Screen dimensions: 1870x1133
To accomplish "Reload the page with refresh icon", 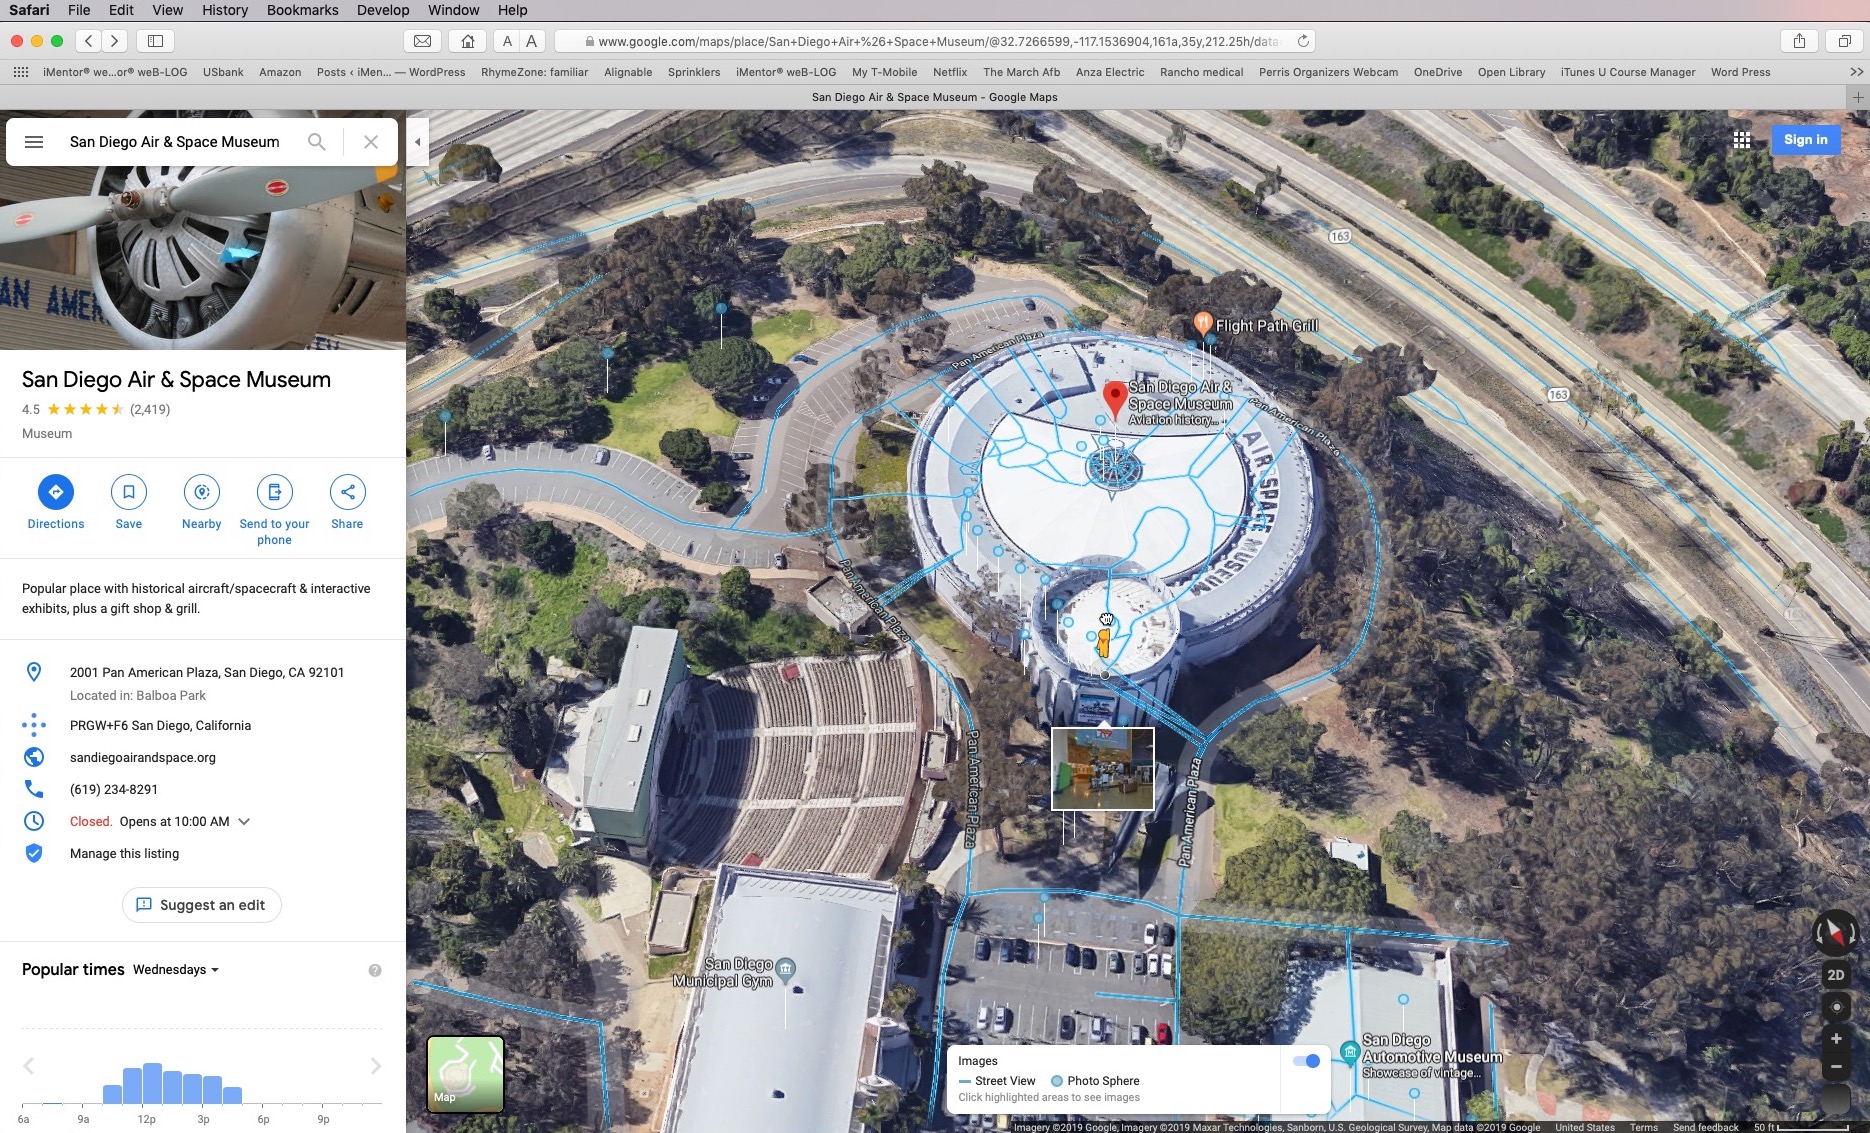I will pyautogui.click(x=1303, y=41).
